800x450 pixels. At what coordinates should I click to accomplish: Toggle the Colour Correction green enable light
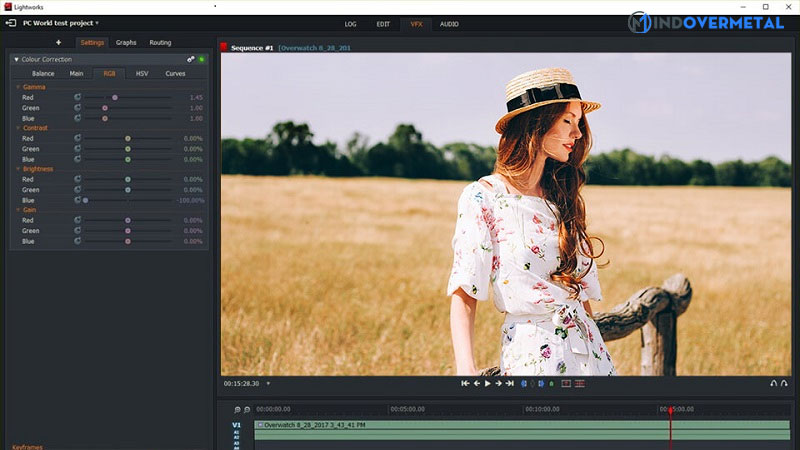pos(201,60)
